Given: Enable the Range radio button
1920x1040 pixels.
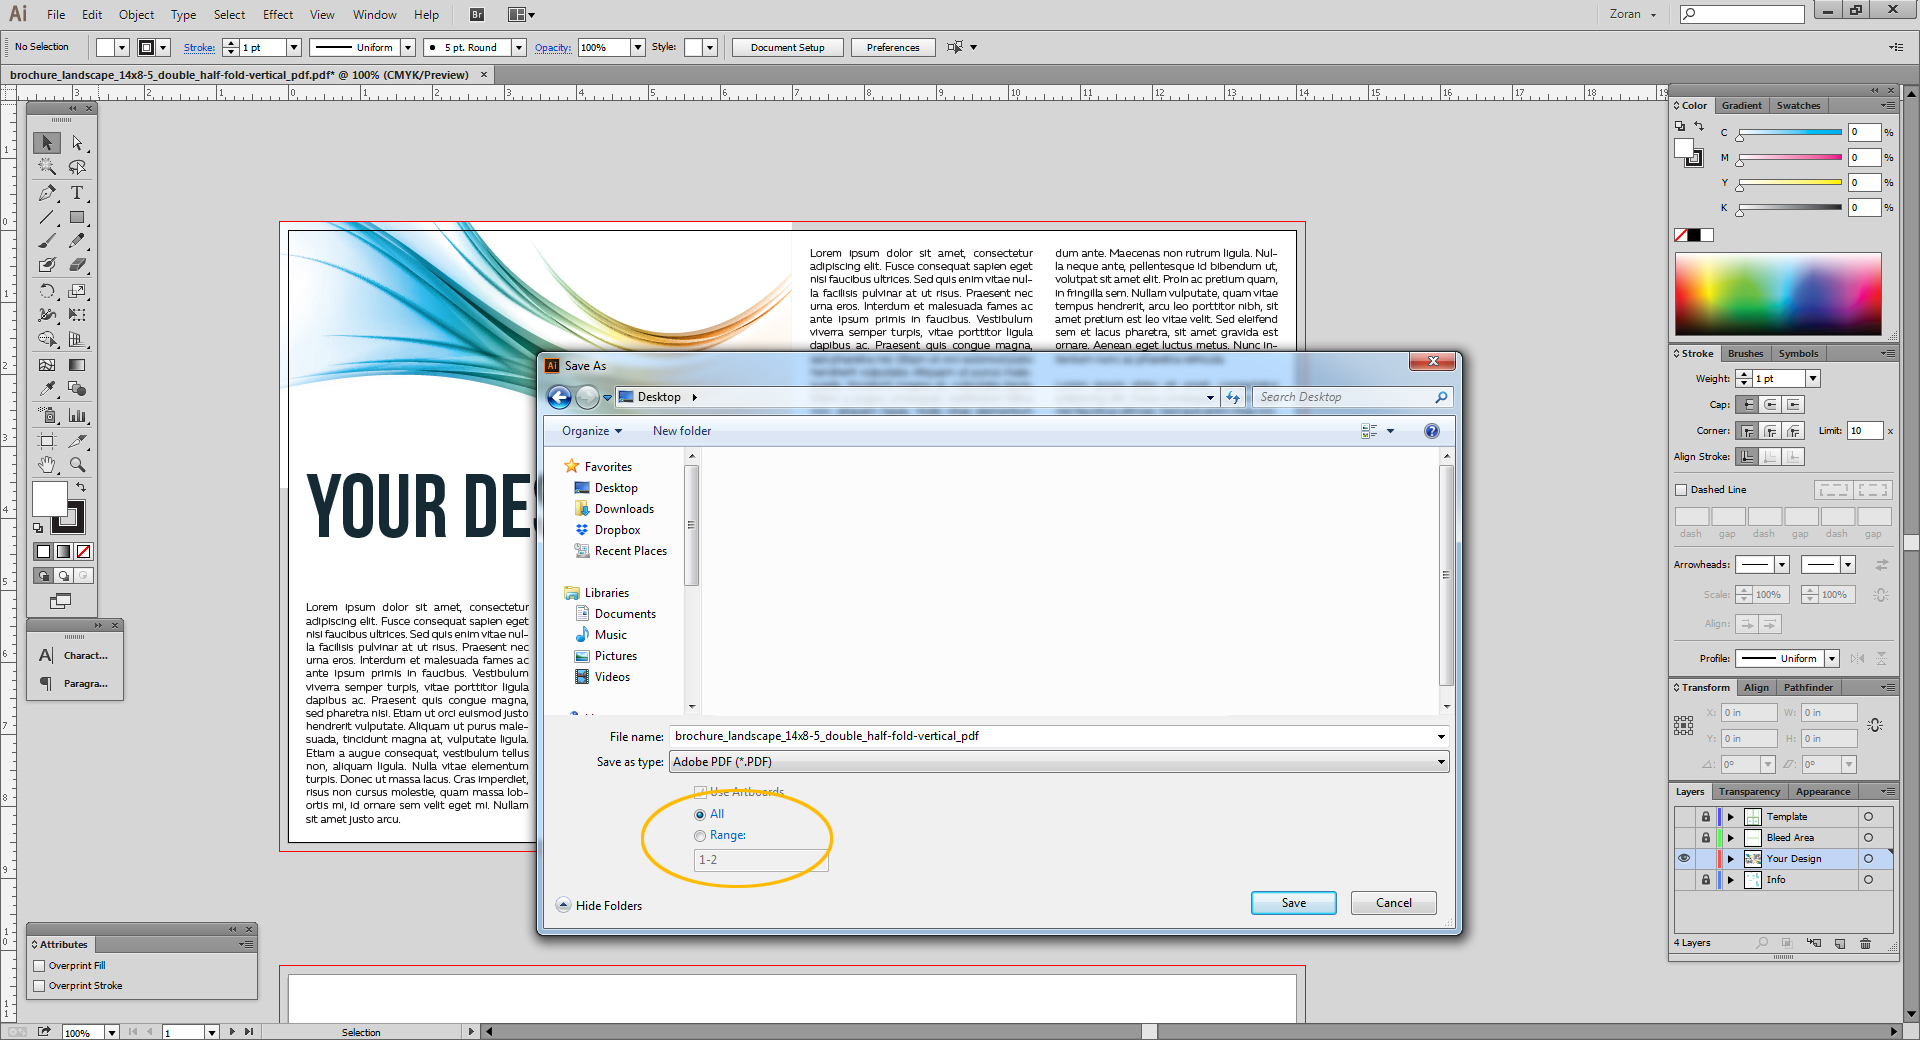Looking at the screenshot, I should pyautogui.click(x=700, y=836).
